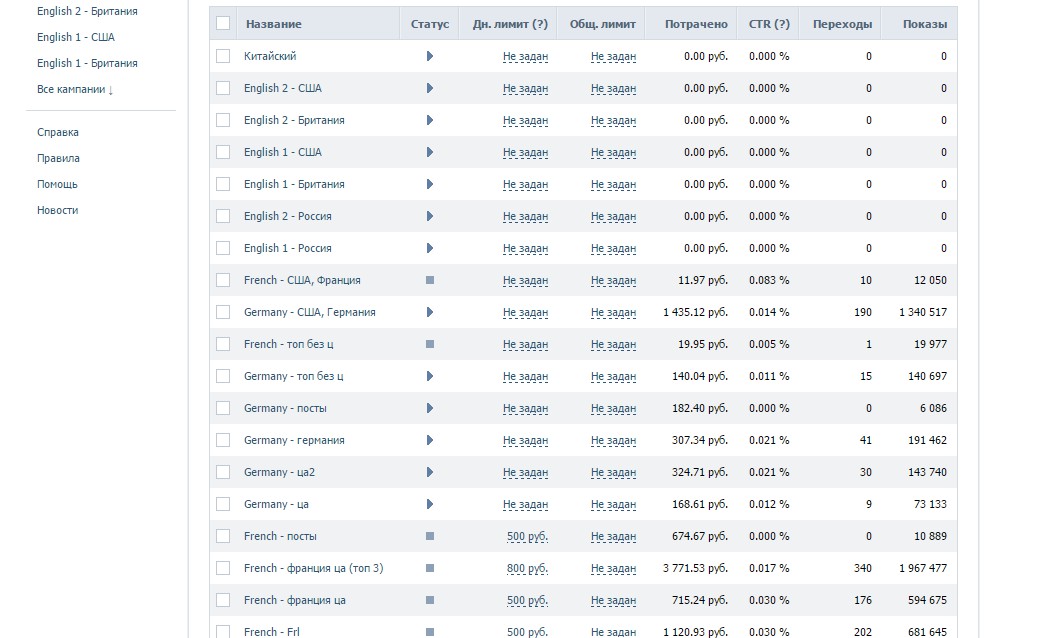Check the Germany - германия row checkbox
The height and width of the screenshot is (638, 1043).
click(x=223, y=440)
